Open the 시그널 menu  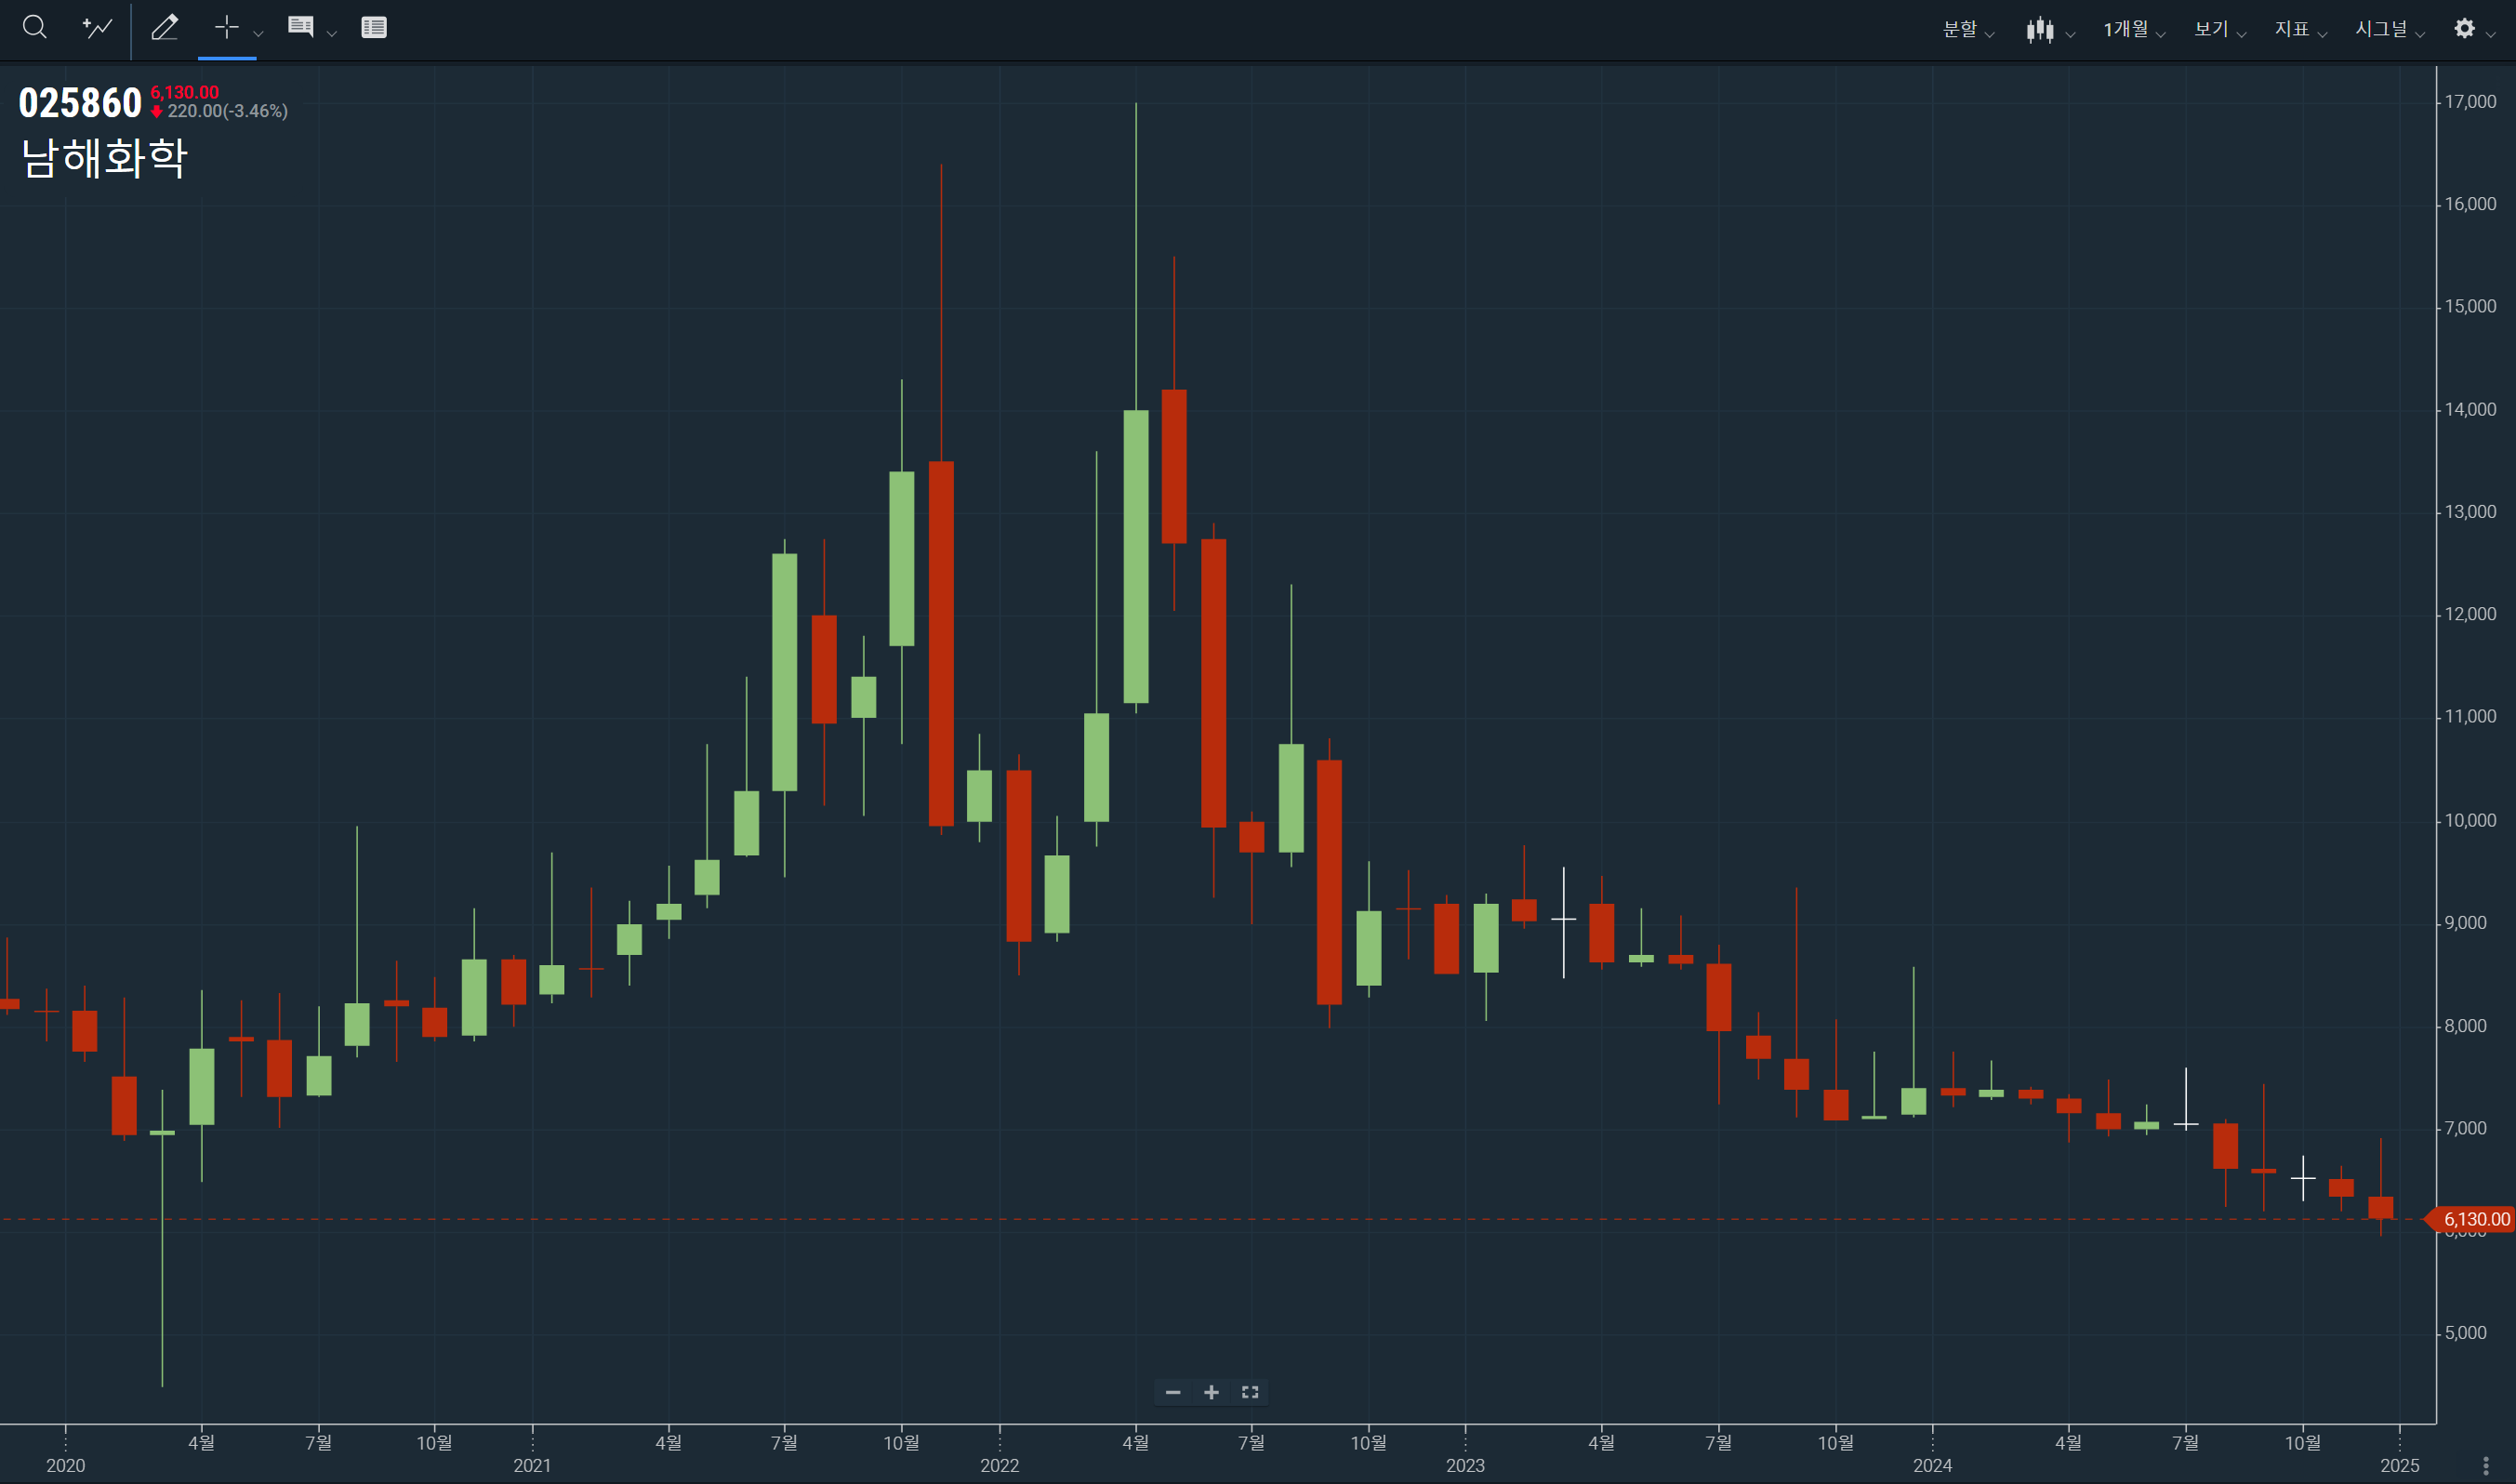[2390, 29]
